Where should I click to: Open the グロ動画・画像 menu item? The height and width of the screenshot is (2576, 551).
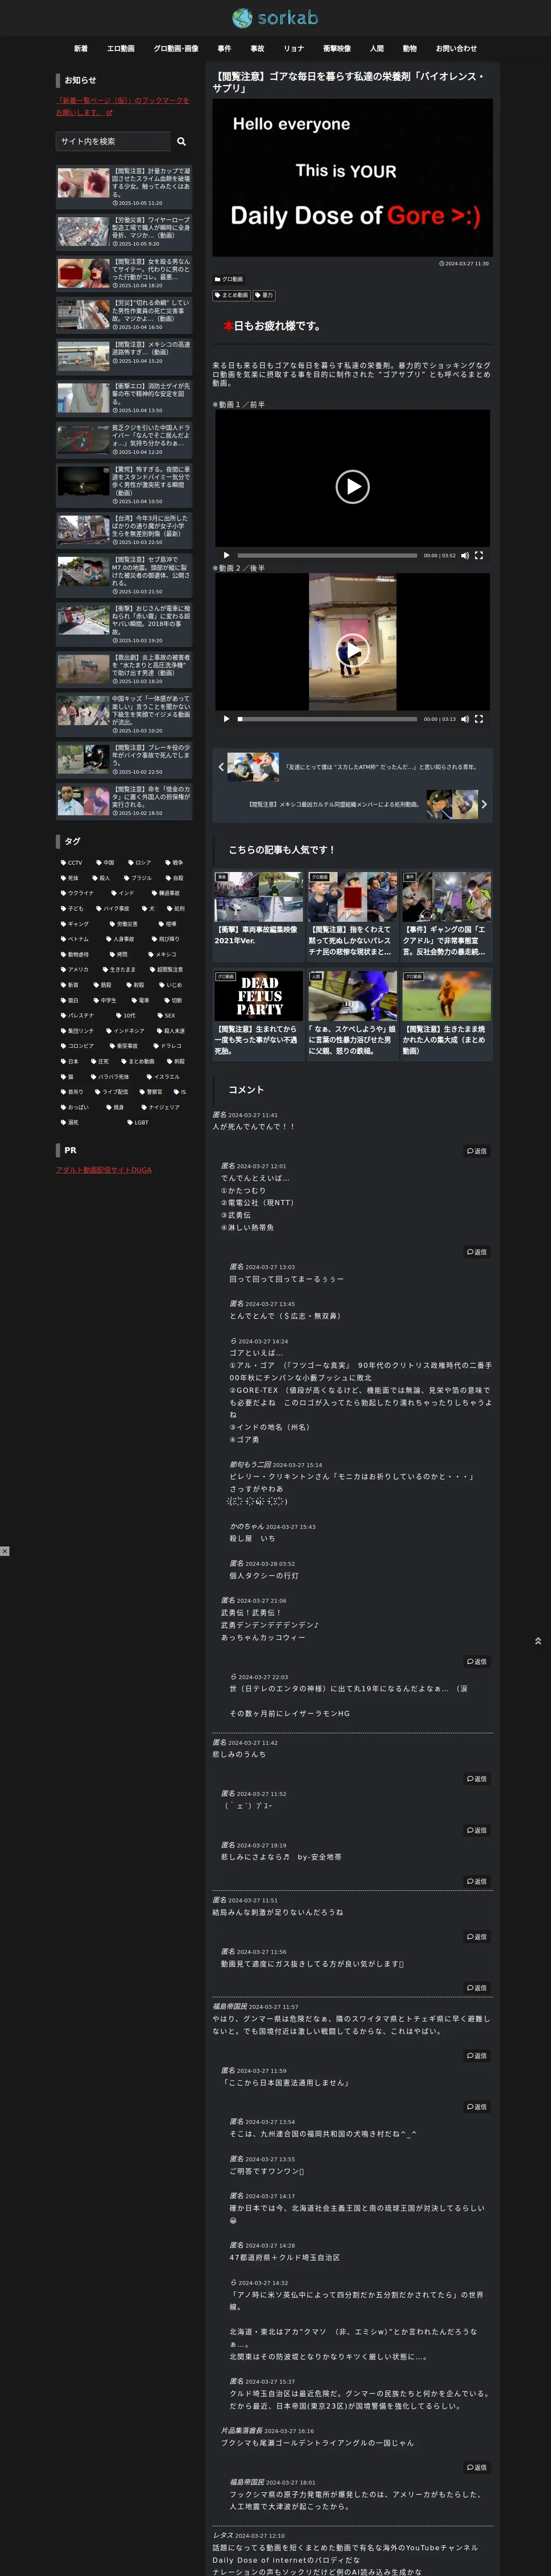(176, 48)
